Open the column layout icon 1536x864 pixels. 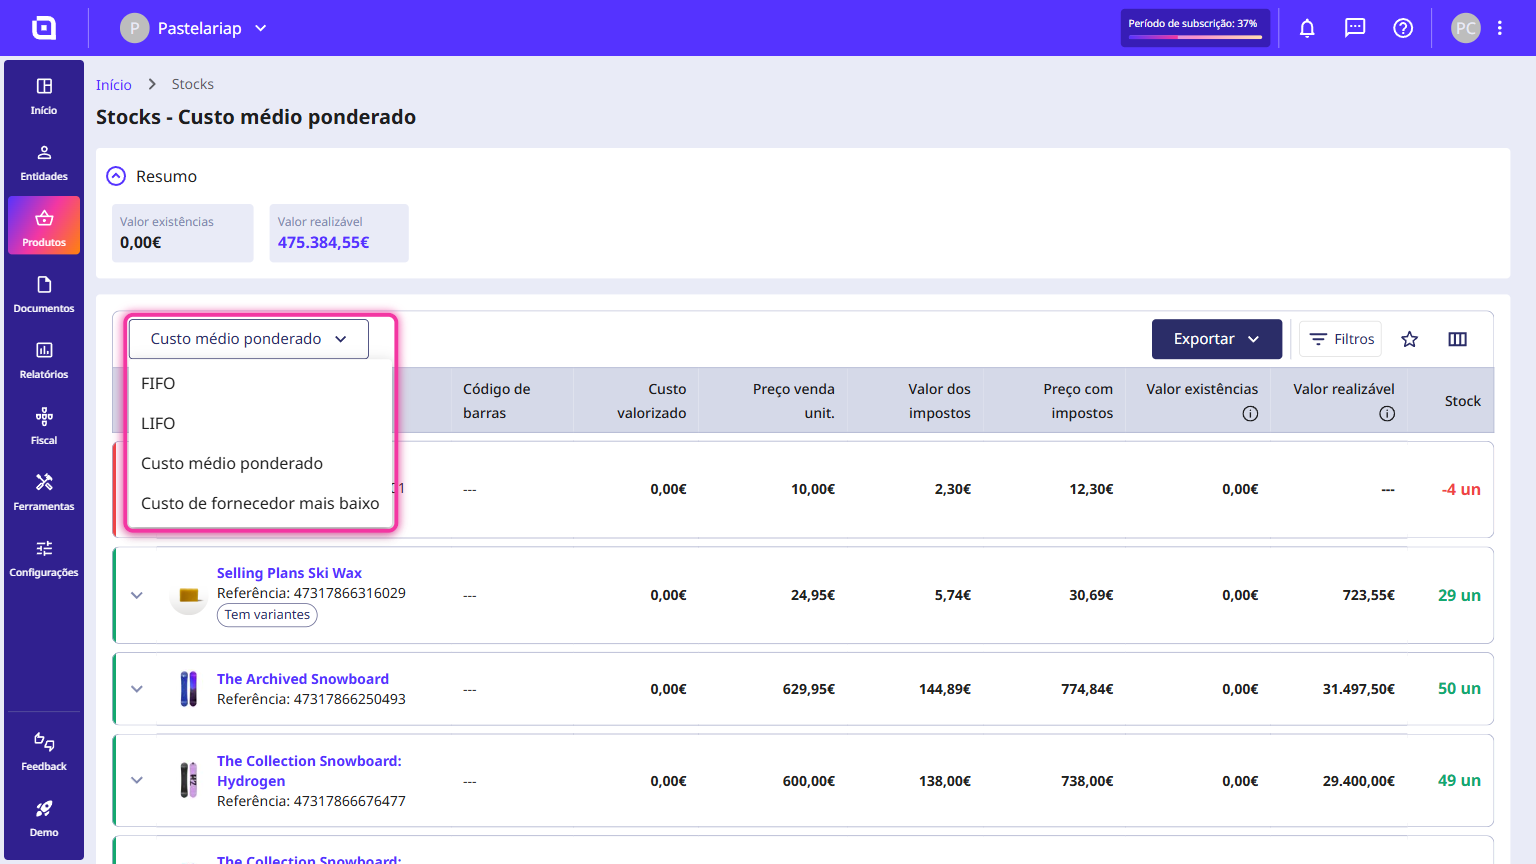[x=1458, y=339]
